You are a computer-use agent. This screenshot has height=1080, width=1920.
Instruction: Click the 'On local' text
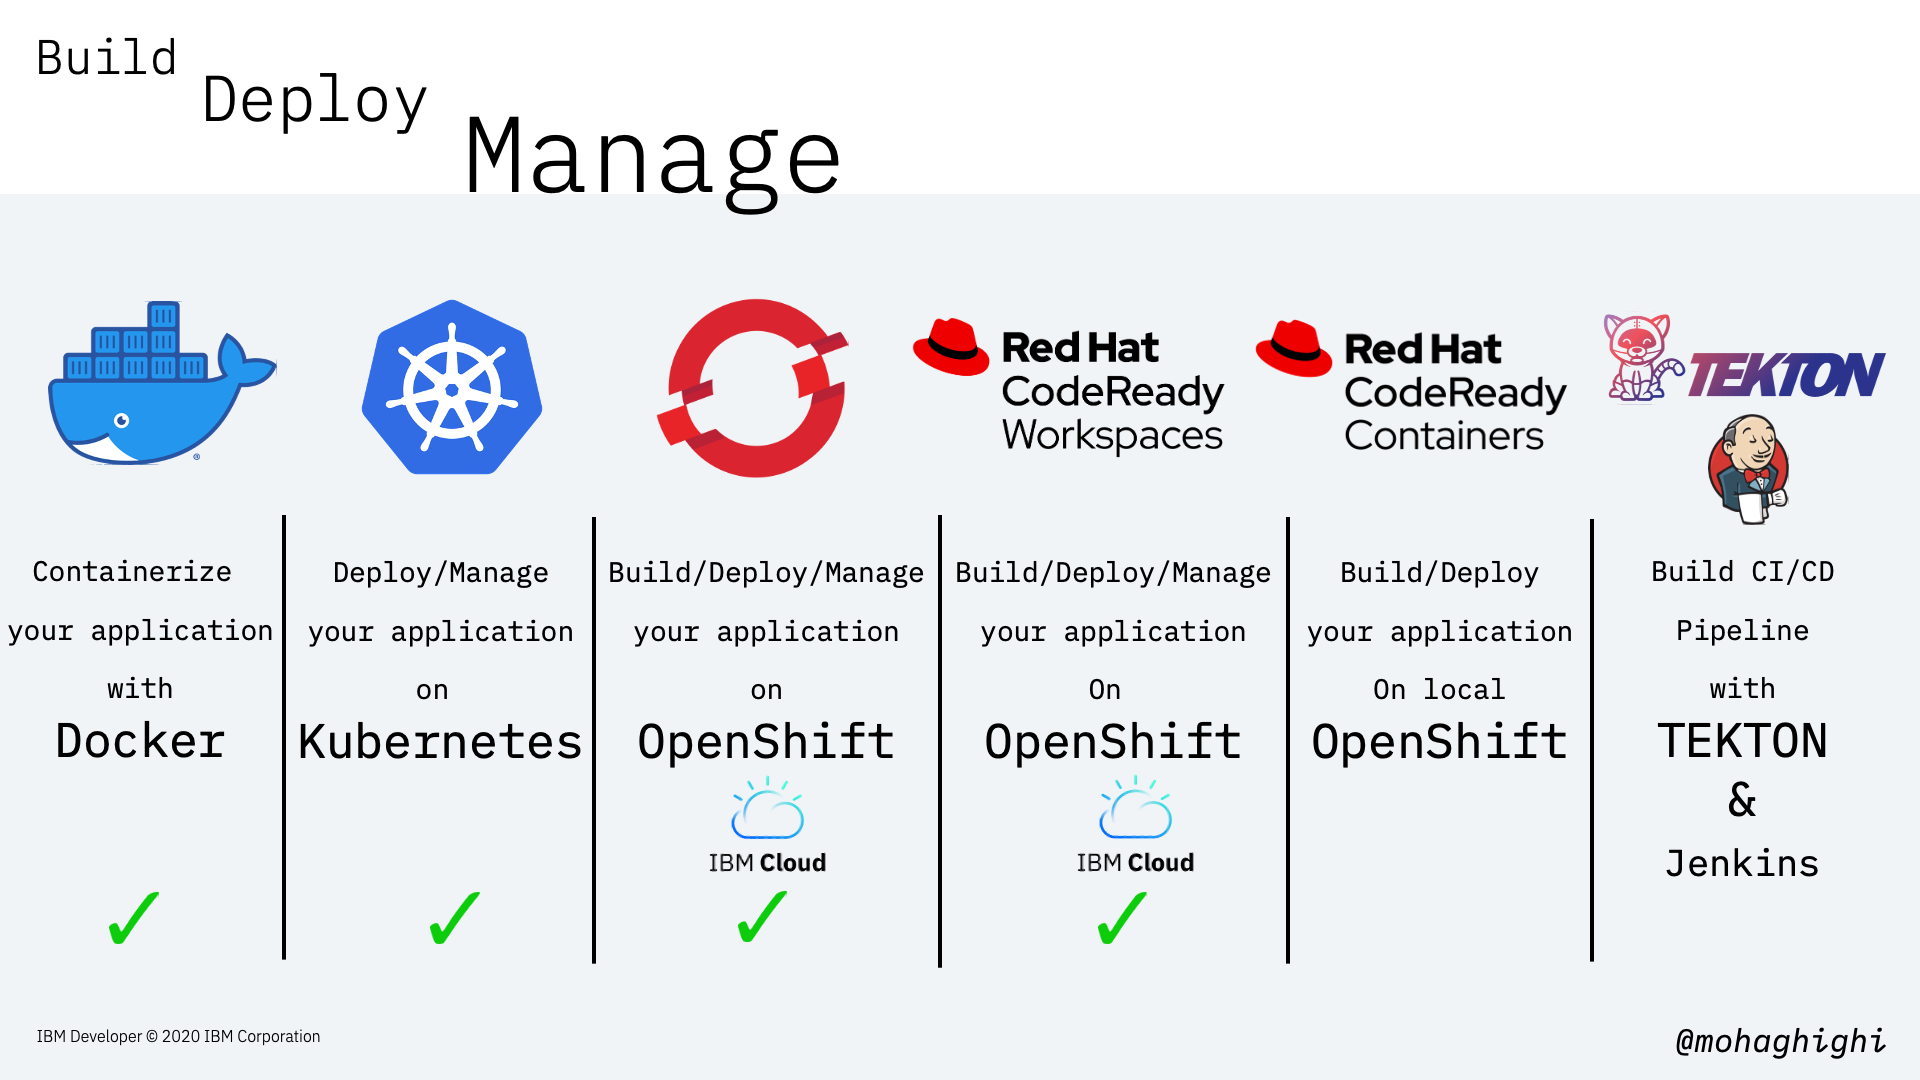(1439, 689)
